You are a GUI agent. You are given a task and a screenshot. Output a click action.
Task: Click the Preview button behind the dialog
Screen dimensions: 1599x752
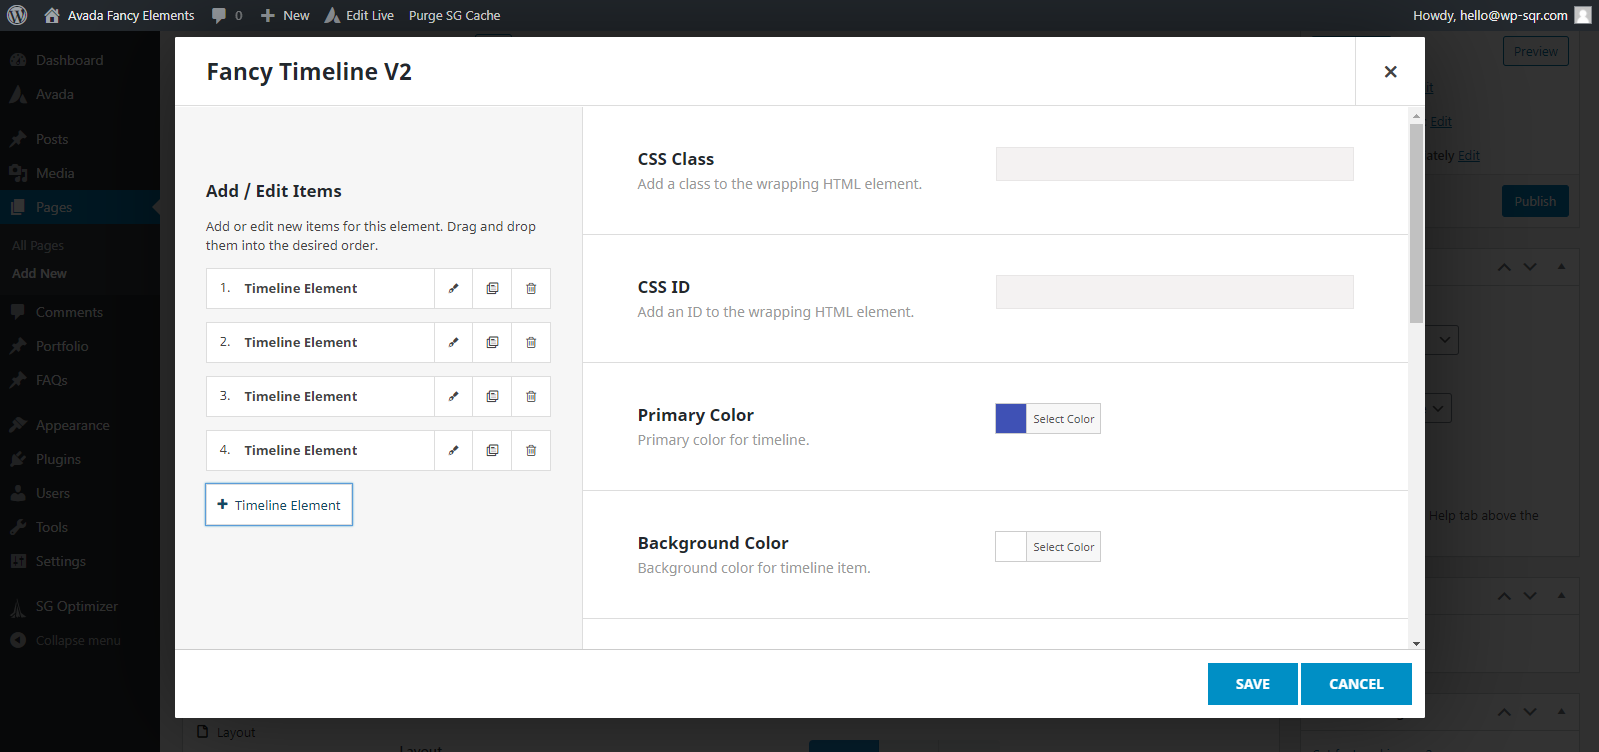pos(1535,51)
